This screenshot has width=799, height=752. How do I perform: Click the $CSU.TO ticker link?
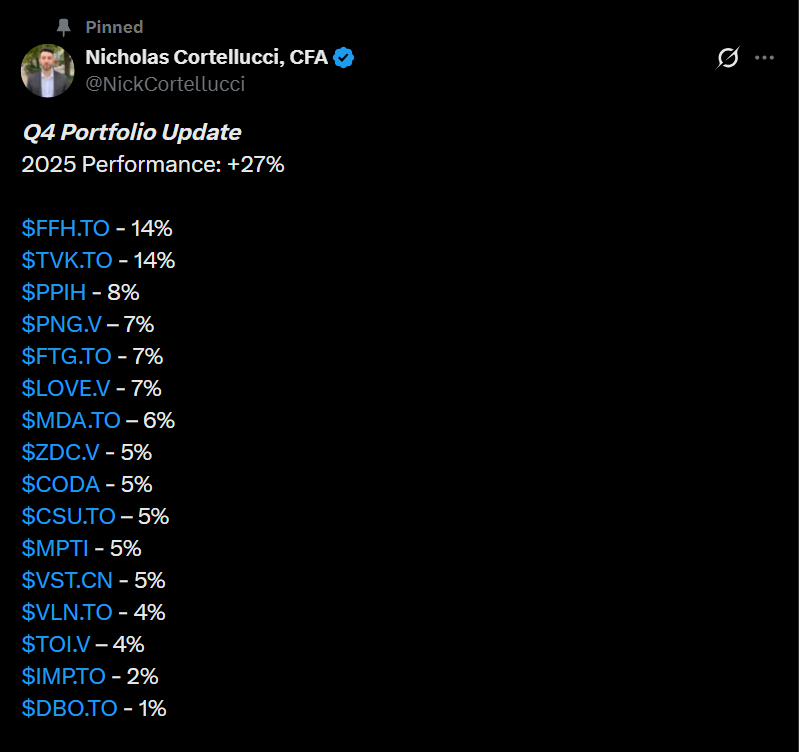pyautogui.click(x=68, y=516)
